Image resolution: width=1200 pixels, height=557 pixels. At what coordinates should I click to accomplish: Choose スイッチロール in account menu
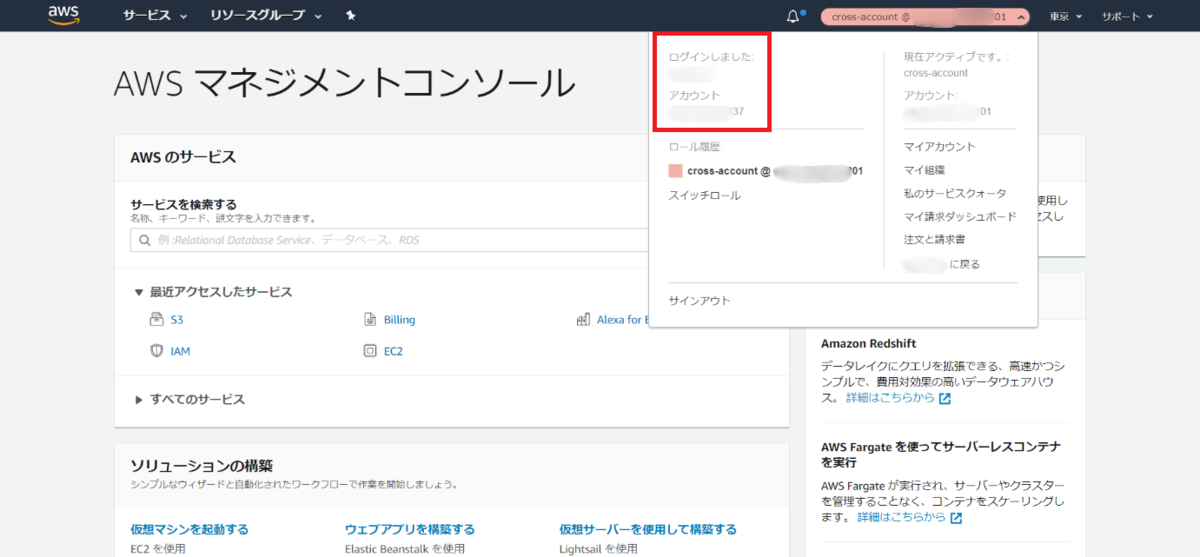coord(704,196)
